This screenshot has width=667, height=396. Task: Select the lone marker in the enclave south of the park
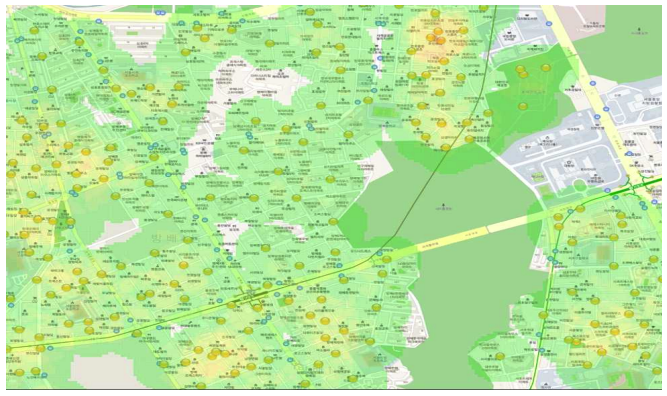[x=500, y=356]
